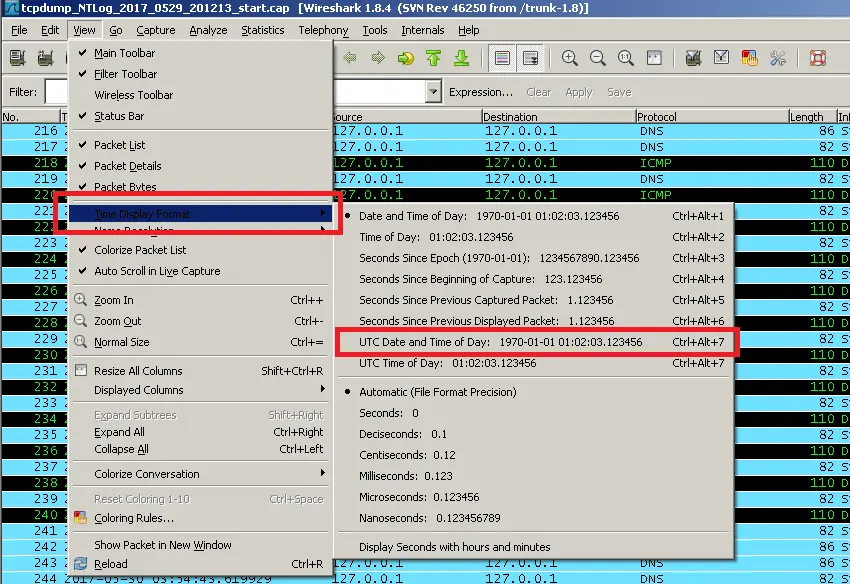Expand the Displayed Columns submenu
Image resolution: width=850 pixels, height=584 pixels.
pos(200,390)
